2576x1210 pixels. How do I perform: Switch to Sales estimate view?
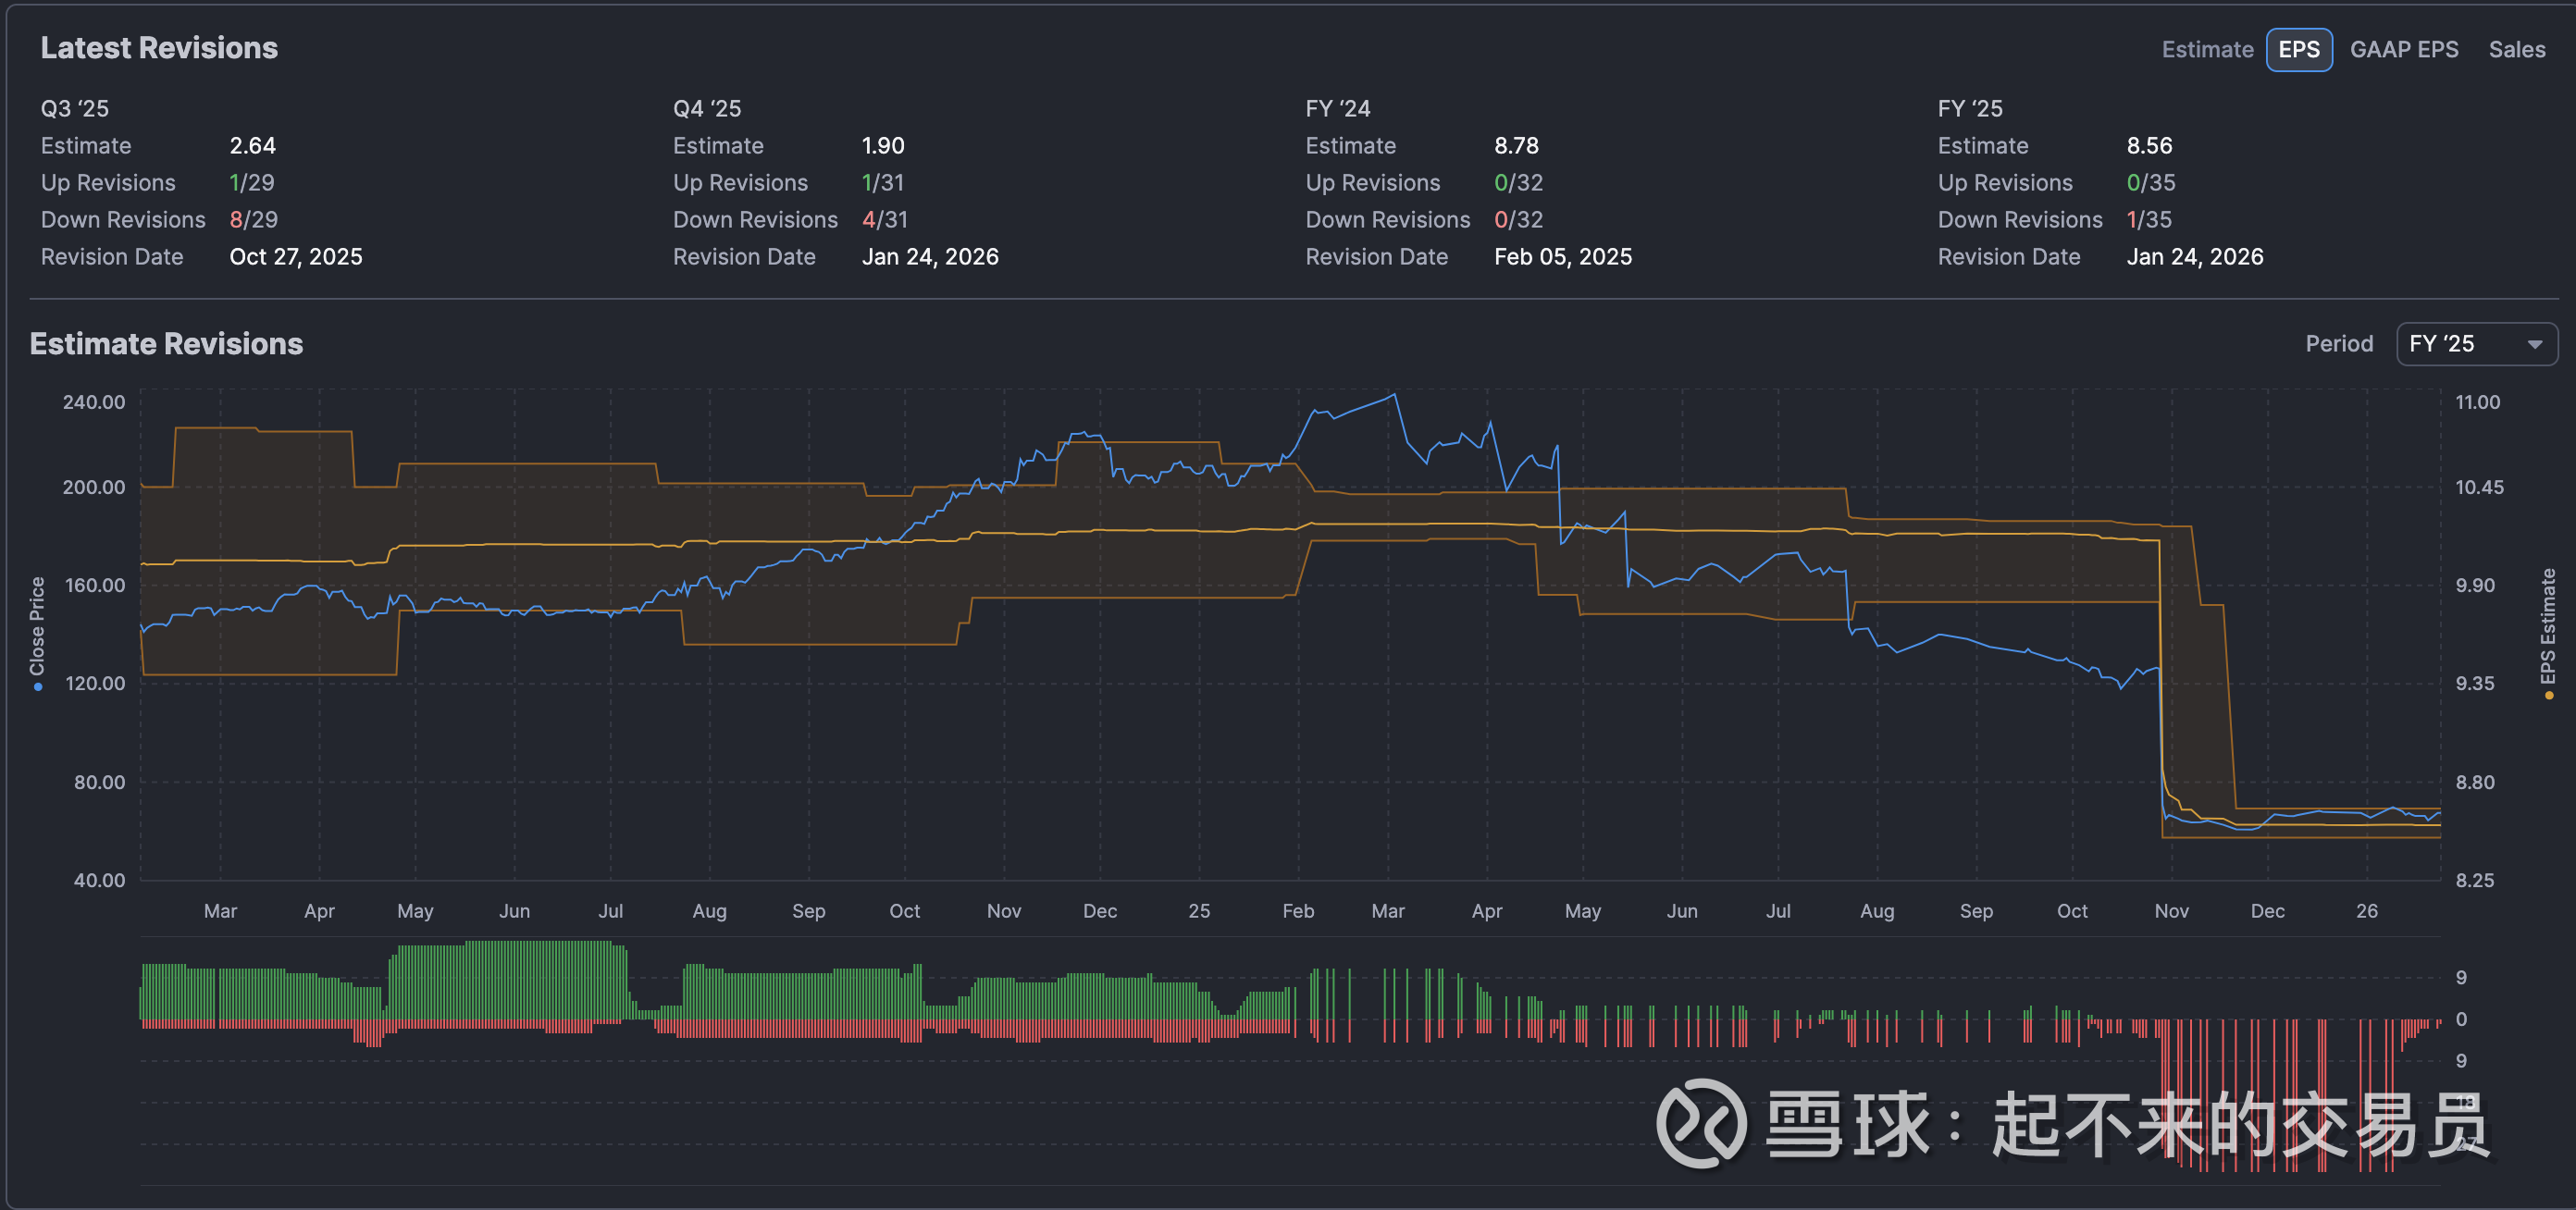point(2516,50)
